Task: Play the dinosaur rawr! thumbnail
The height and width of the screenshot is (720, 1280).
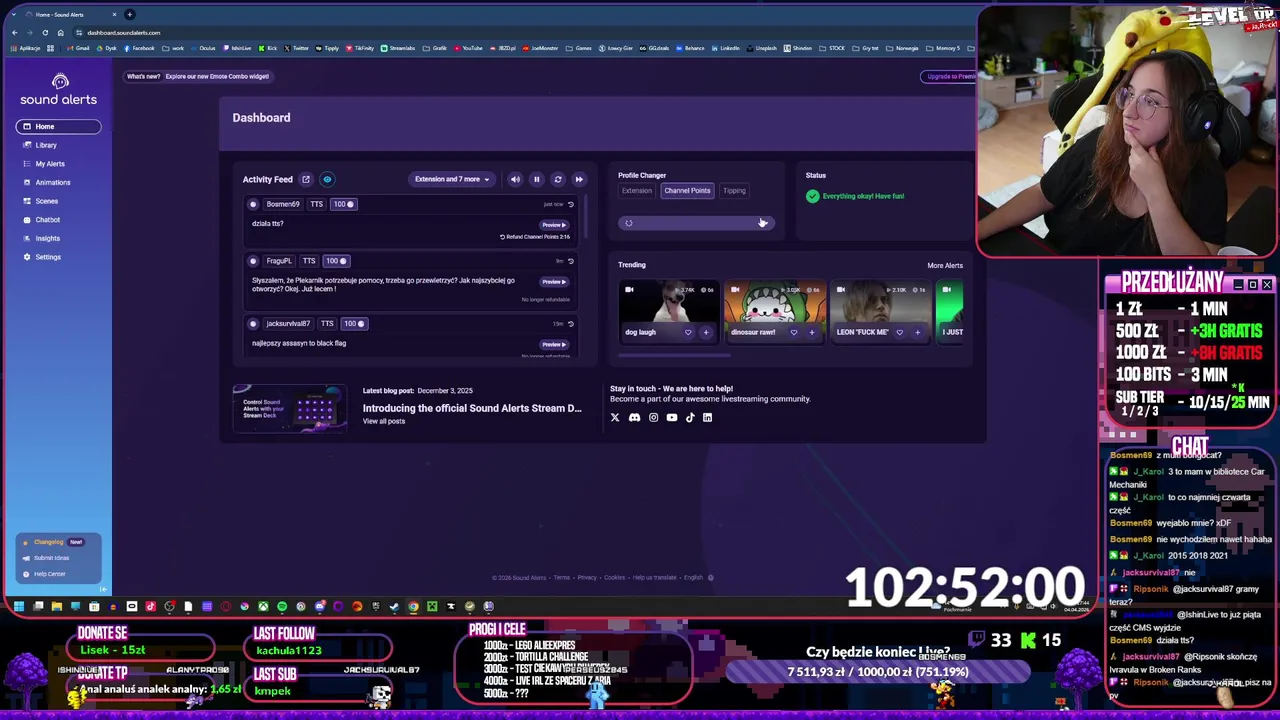Action: click(776, 304)
